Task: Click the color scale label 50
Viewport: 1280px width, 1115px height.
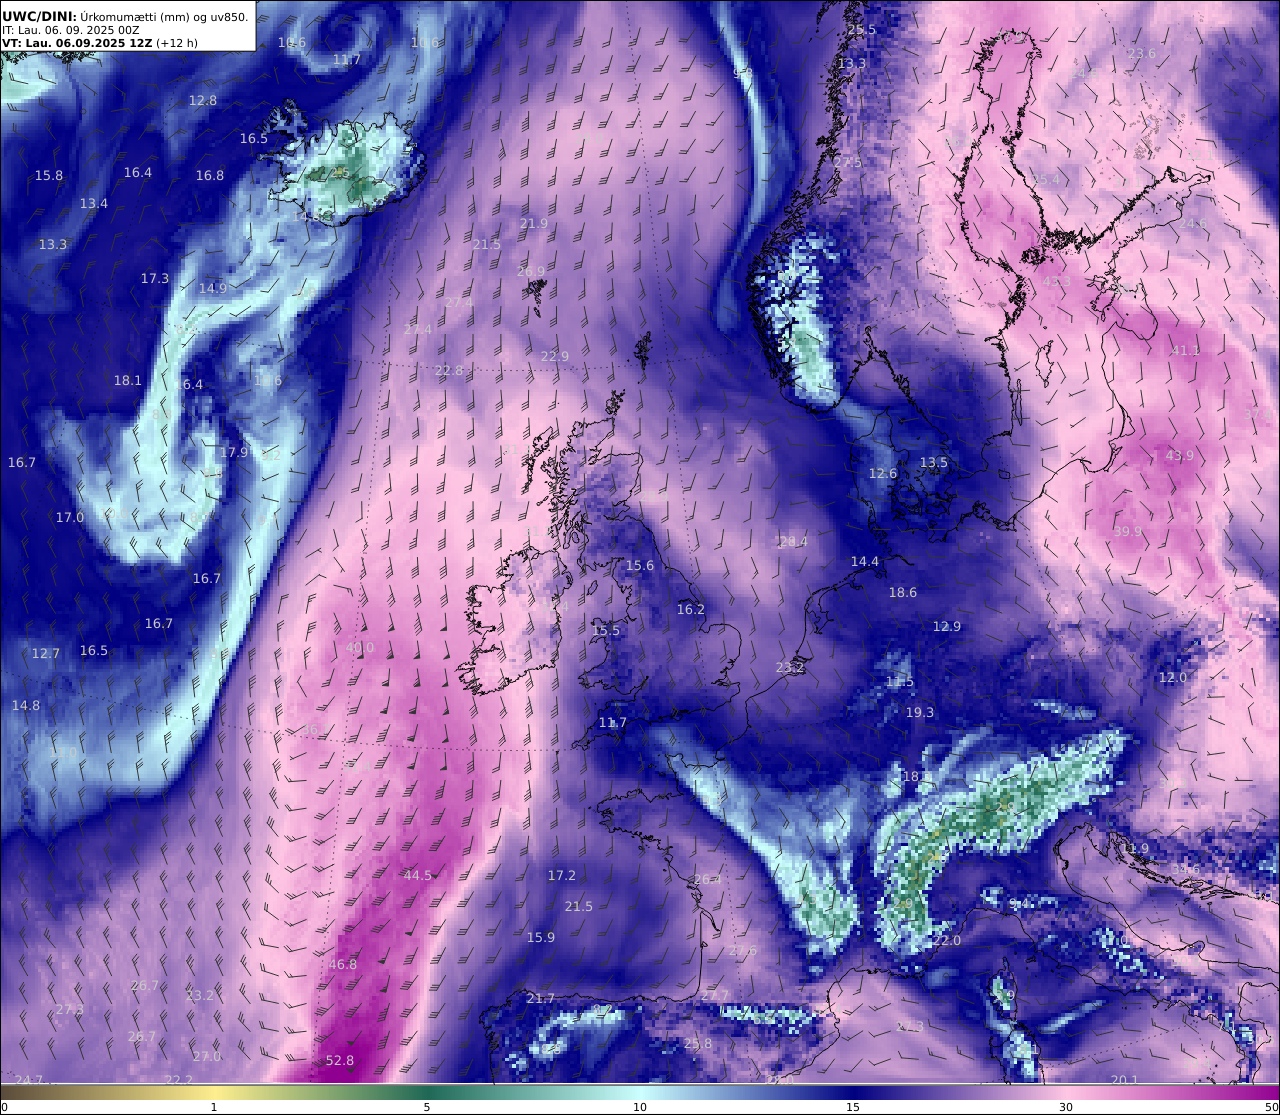Action: click(x=1271, y=1107)
